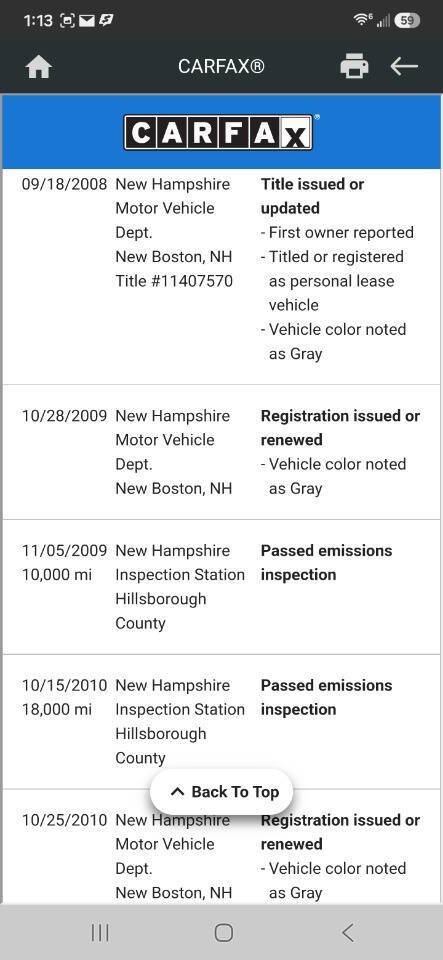Tap the CARFAX® page title

(221, 66)
